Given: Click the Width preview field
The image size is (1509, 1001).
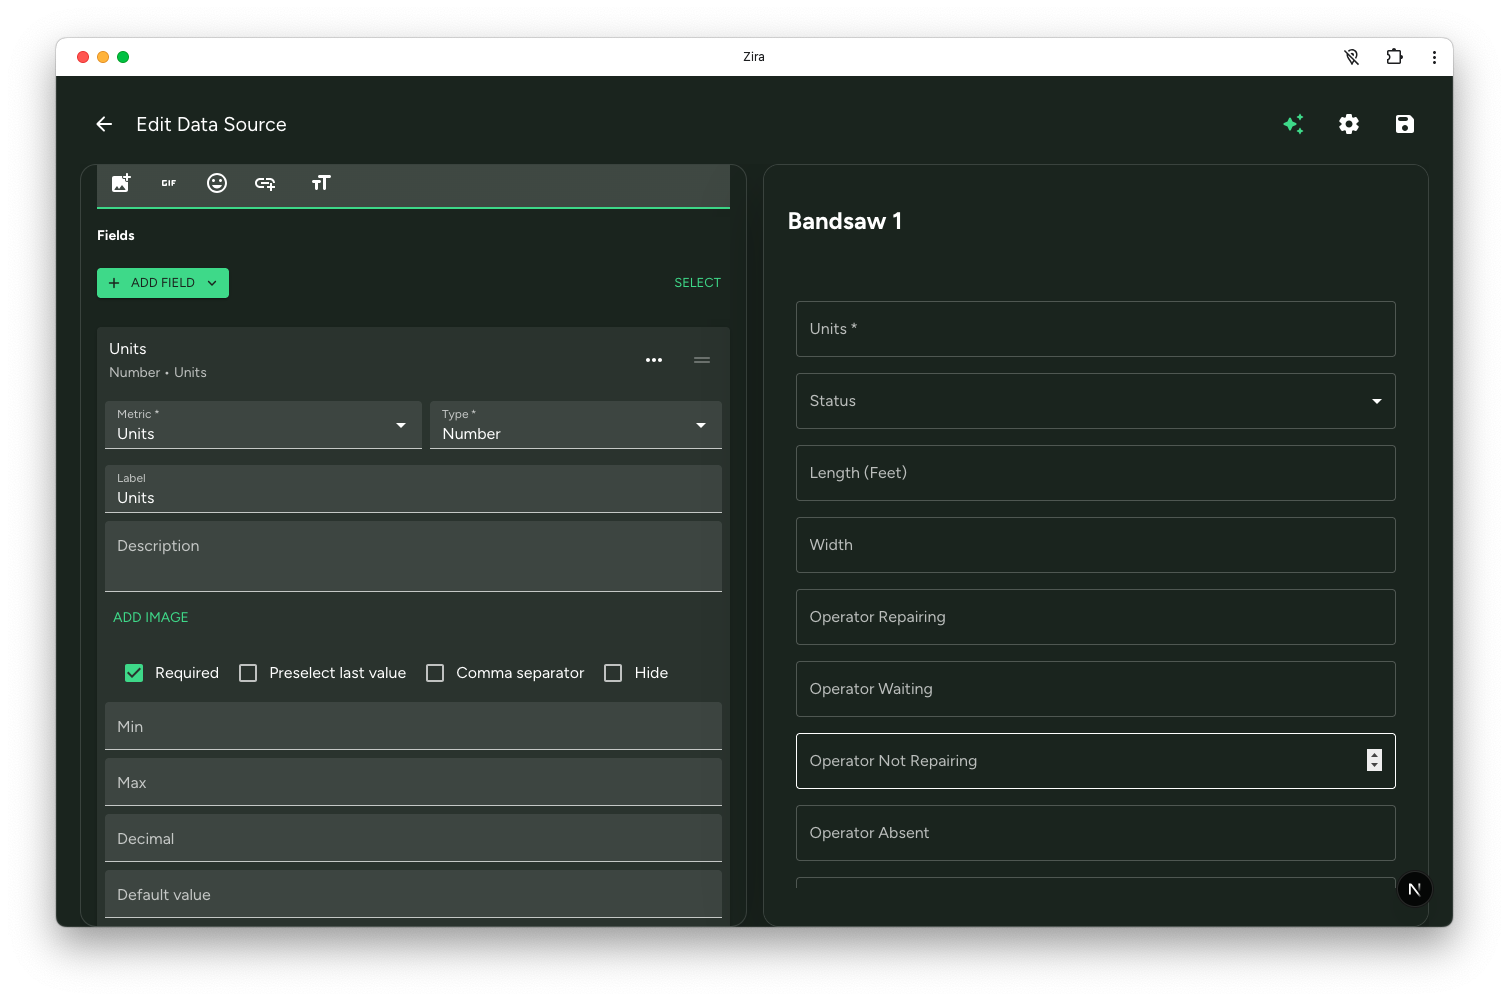Looking at the screenshot, I should coord(1096,545).
